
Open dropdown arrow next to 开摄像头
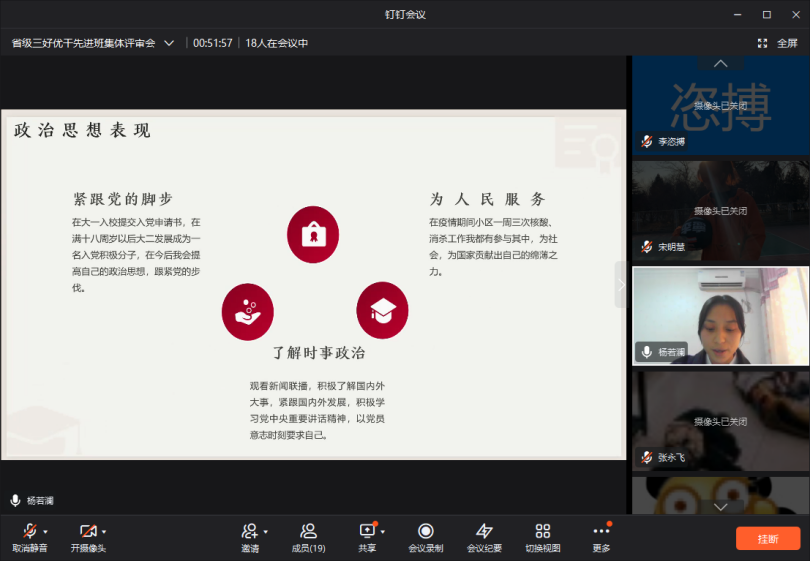pyautogui.click(x=104, y=531)
